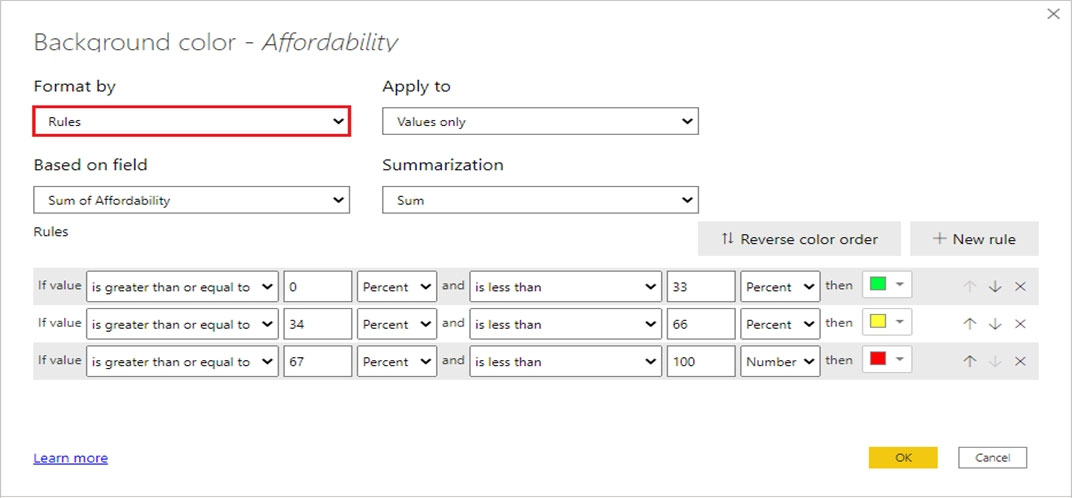The height and width of the screenshot is (498, 1072).
Task: Open Percent unit dropdown next to value 66
Action: point(780,324)
